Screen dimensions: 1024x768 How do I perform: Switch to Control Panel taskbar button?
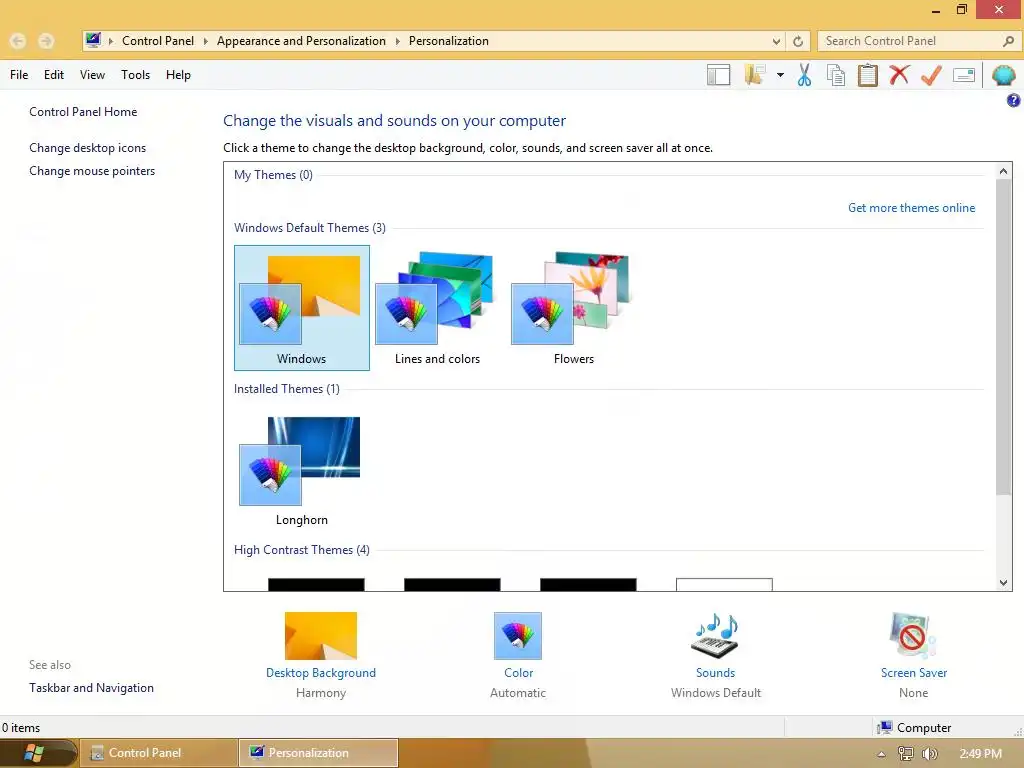tap(159, 753)
